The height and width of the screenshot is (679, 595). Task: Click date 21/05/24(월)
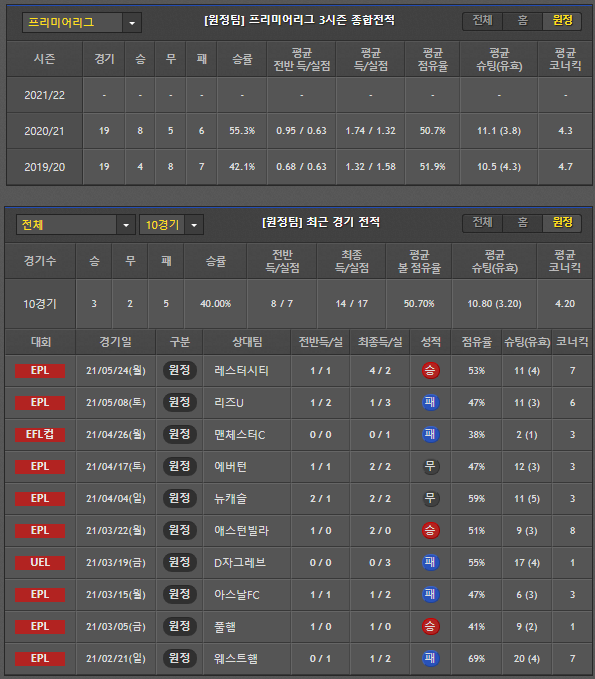pos(116,371)
